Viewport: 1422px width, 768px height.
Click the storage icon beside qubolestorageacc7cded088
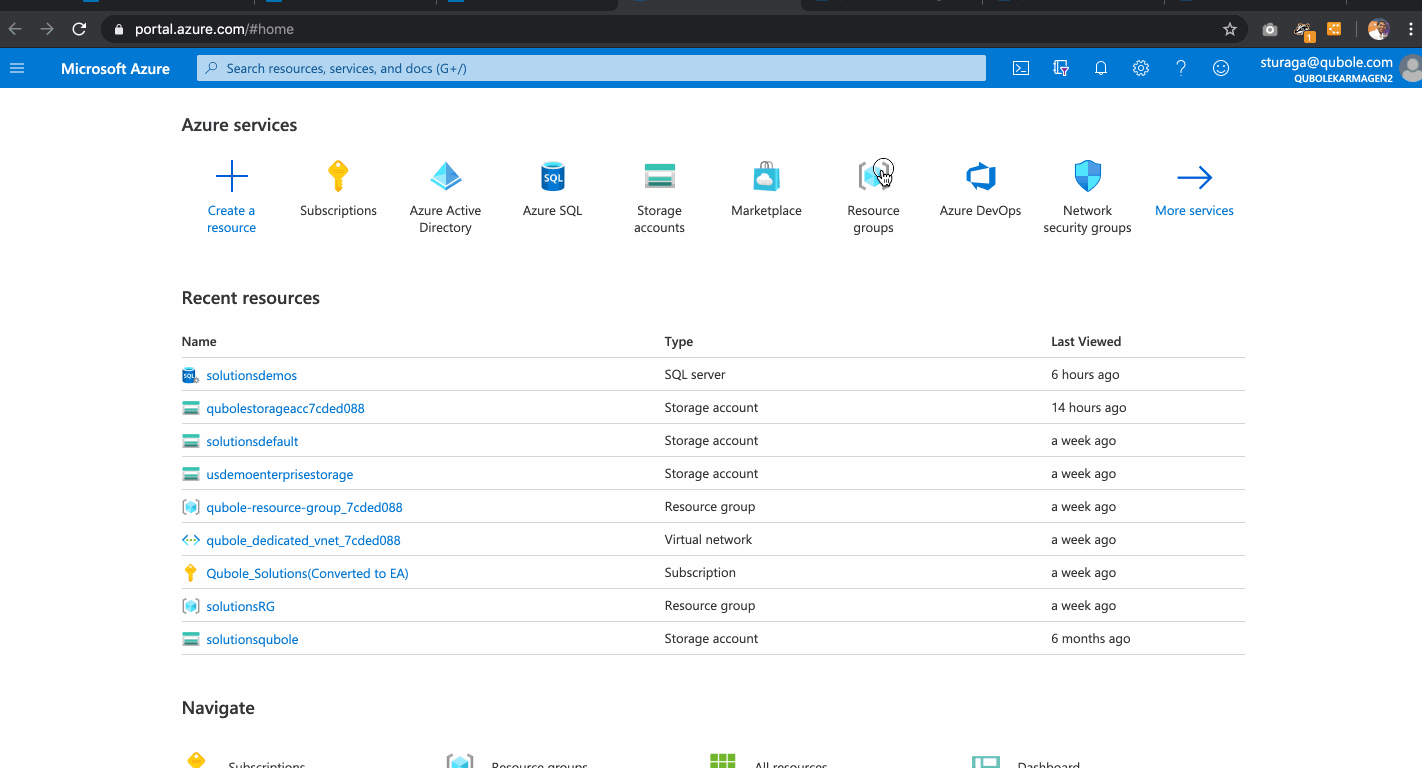[x=191, y=408]
